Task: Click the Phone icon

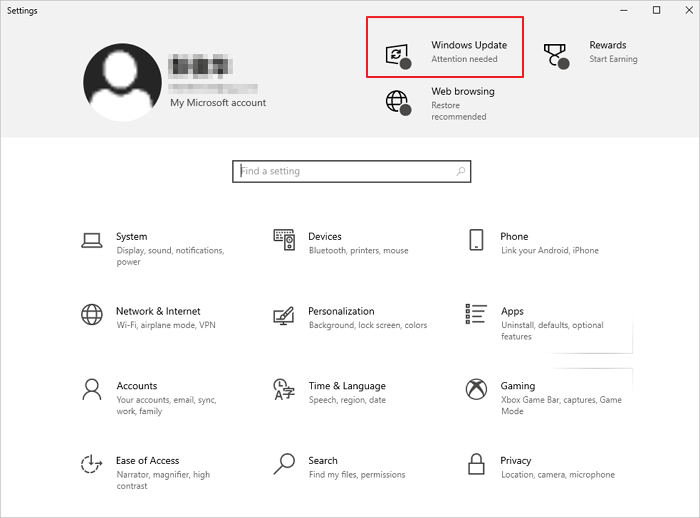Action: coord(476,240)
